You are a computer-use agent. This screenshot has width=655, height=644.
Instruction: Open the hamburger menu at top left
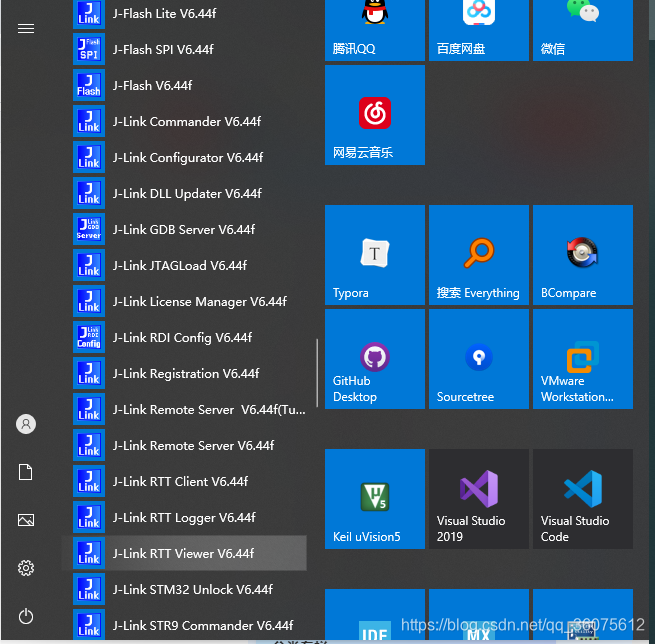tap(26, 28)
